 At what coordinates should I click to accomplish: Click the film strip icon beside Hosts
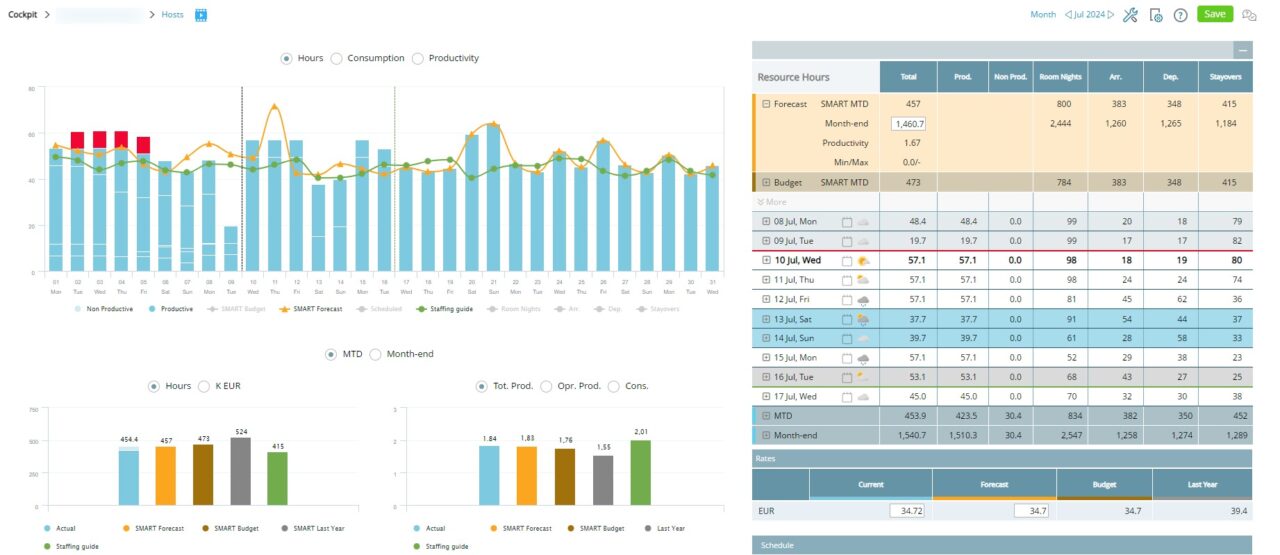click(201, 15)
